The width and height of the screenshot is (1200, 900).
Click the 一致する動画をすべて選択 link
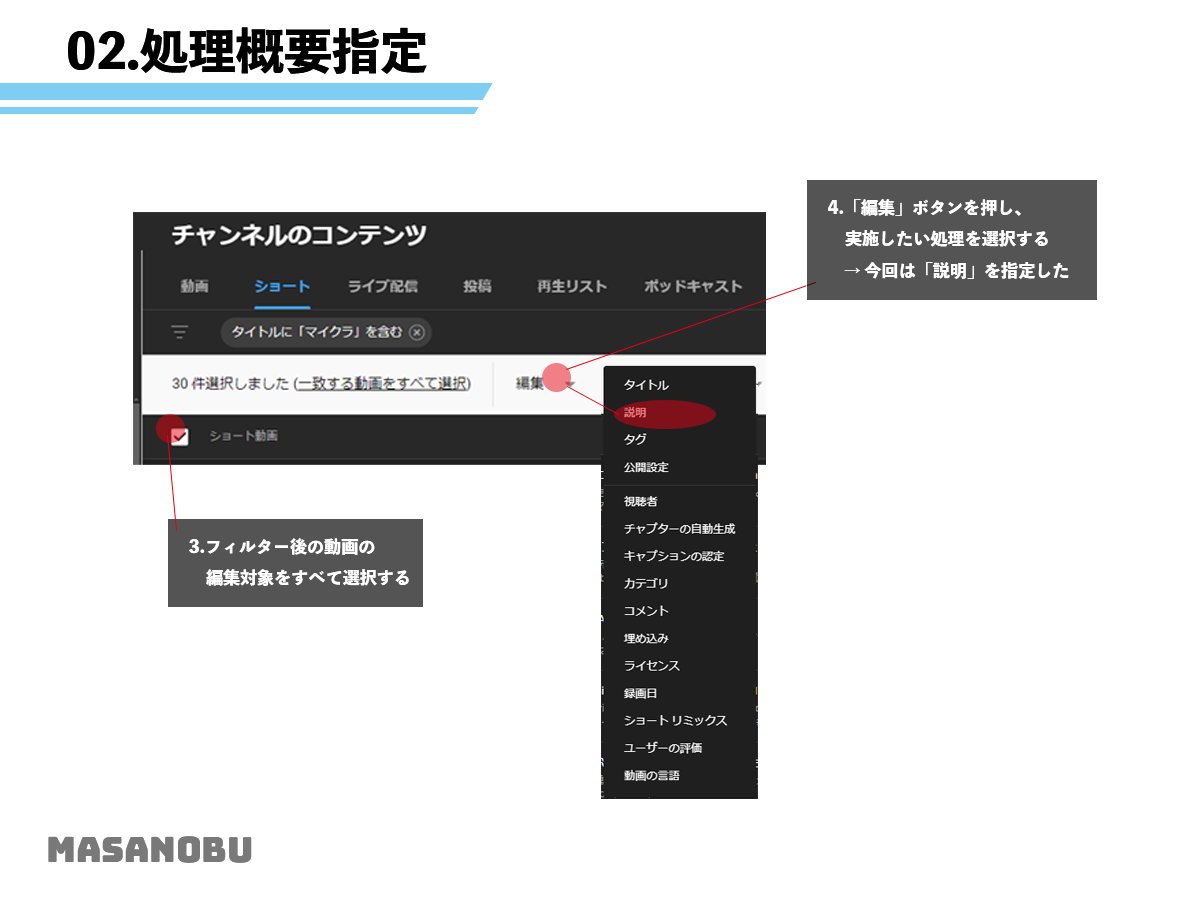[x=382, y=383]
